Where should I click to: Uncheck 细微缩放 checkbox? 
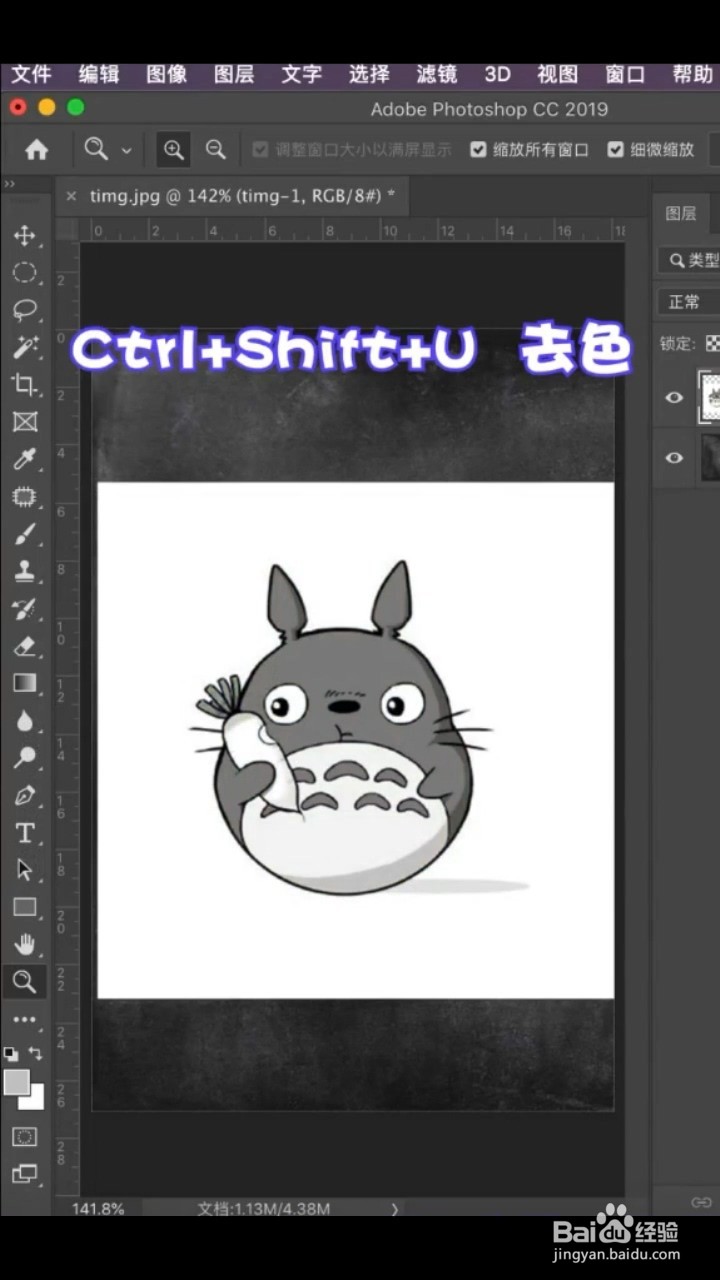pos(616,150)
